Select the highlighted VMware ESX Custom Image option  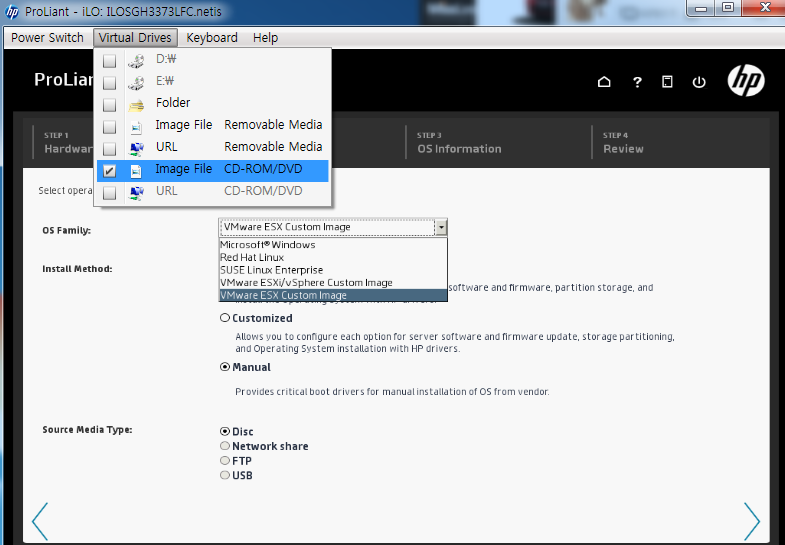click(333, 295)
